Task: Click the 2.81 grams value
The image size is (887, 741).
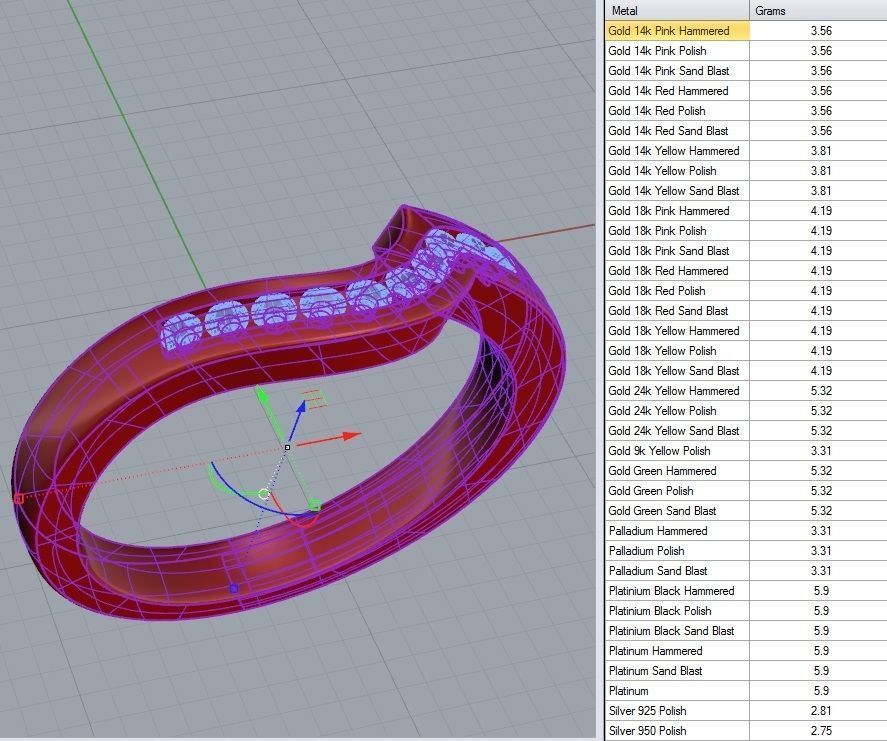Action: 821,710
